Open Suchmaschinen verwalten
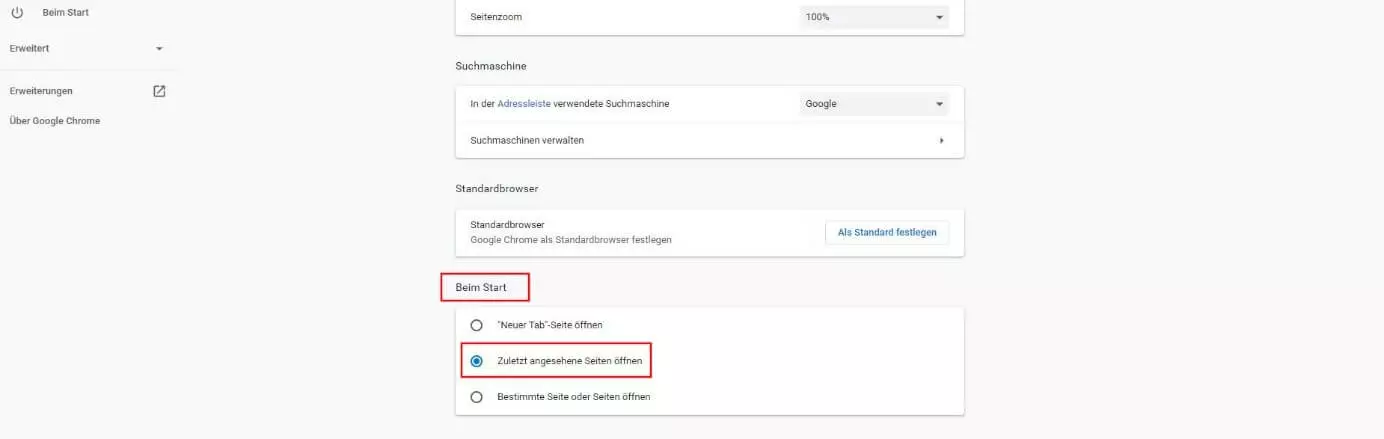Screen dimensions: 1384x439 [x=527, y=140]
